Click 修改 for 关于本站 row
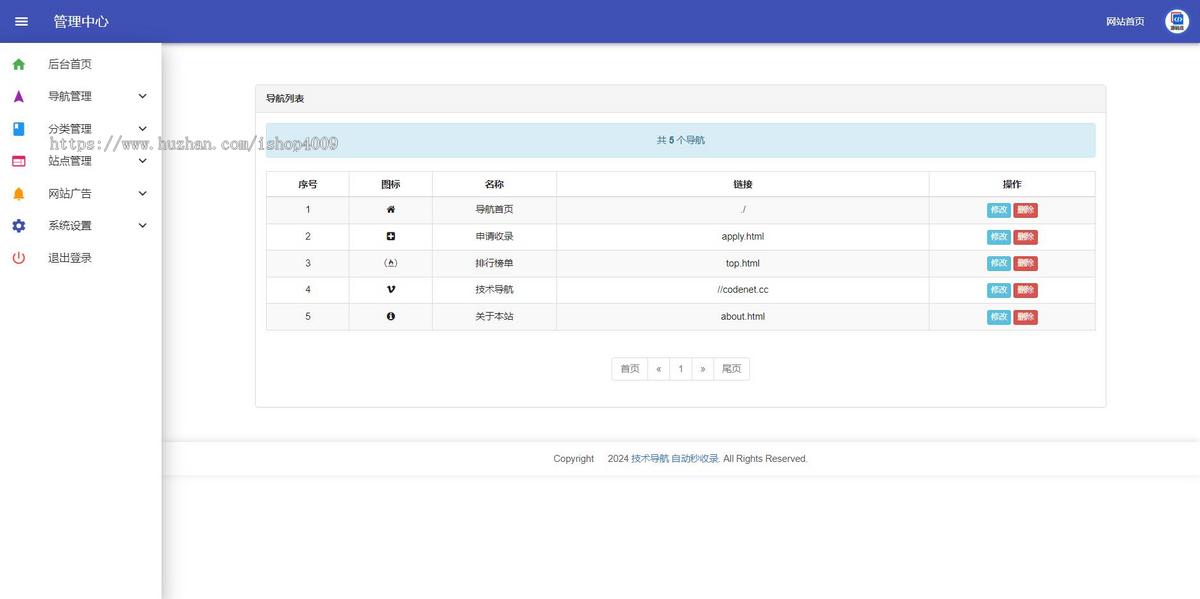This screenshot has height=599, width=1200. pyautogui.click(x=999, y=317)
